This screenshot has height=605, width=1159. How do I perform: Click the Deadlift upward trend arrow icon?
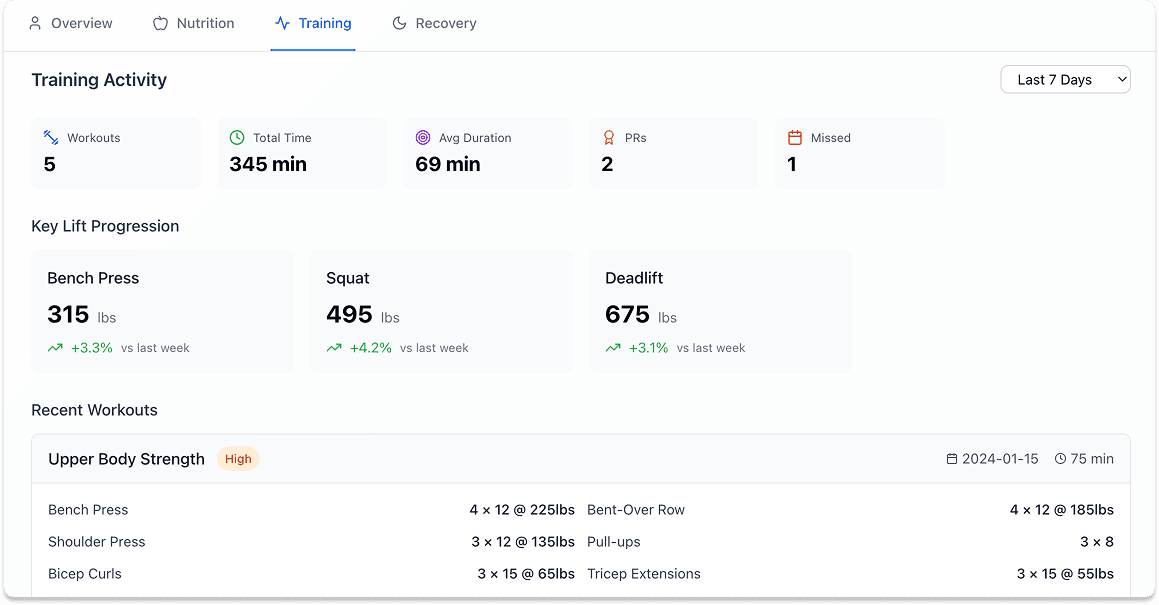pyautogui.click(x=613, y=348)
